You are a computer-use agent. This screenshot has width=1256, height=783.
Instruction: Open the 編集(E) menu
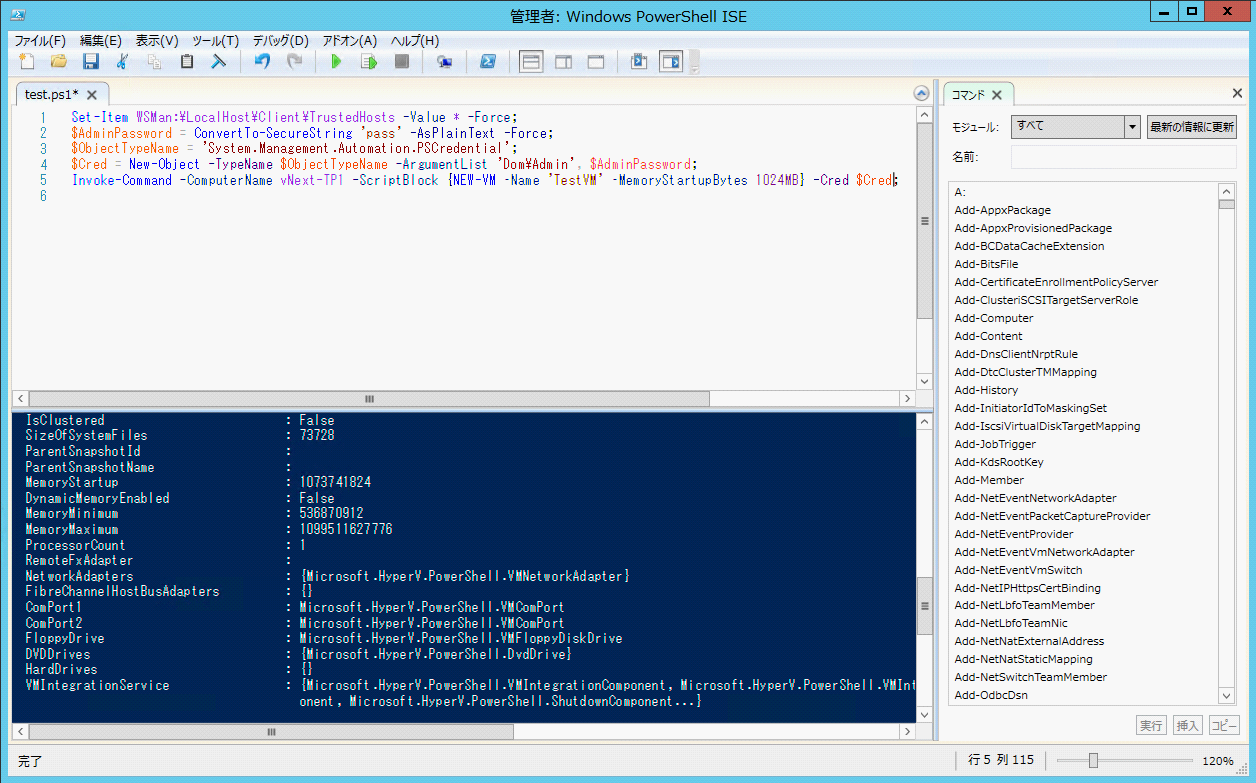(100, 40)
